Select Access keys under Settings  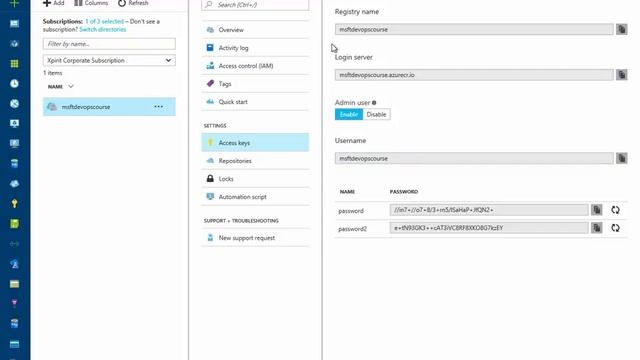pyautogui.click(x=255, y=142)
